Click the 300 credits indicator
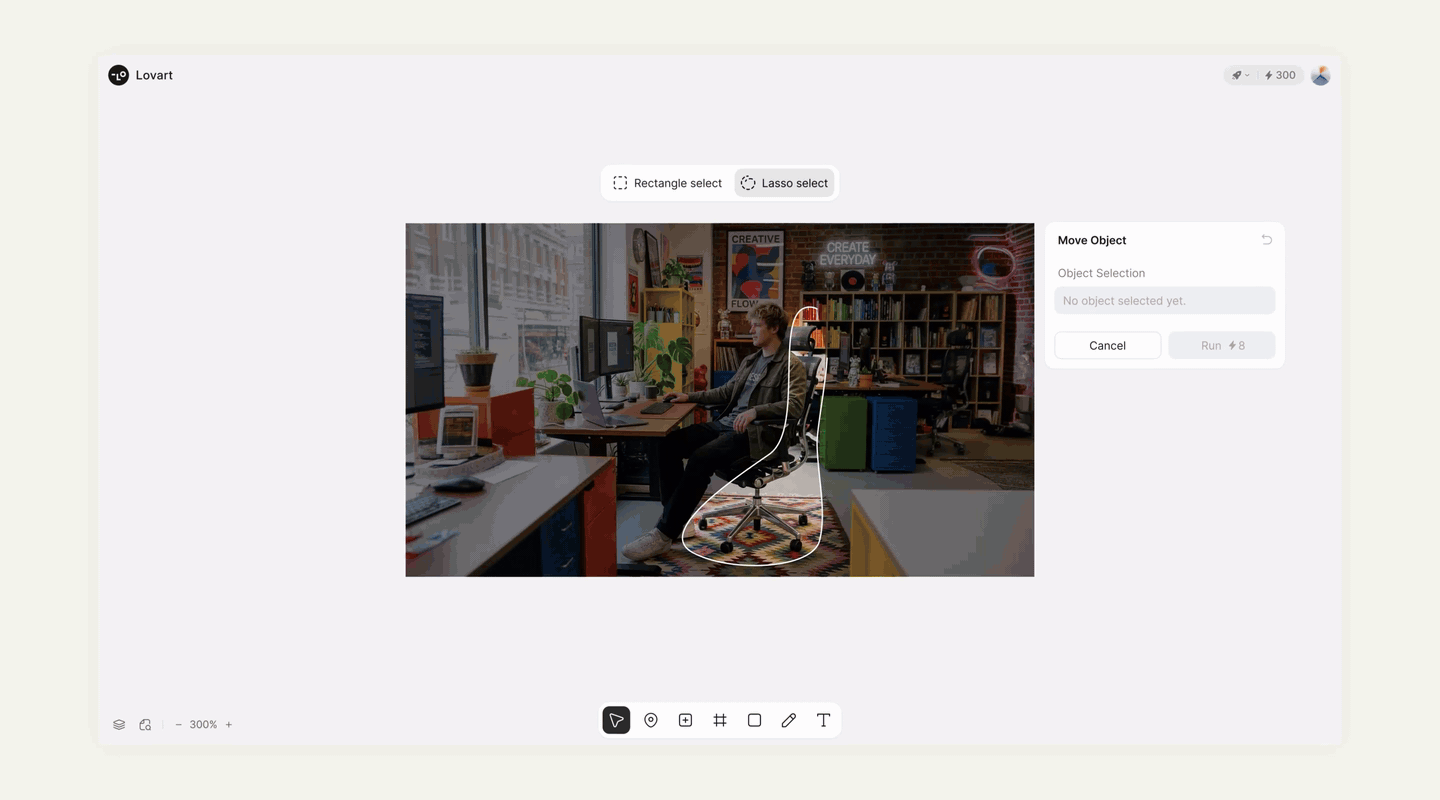The image size is (1440, 800). (1280, 75)
